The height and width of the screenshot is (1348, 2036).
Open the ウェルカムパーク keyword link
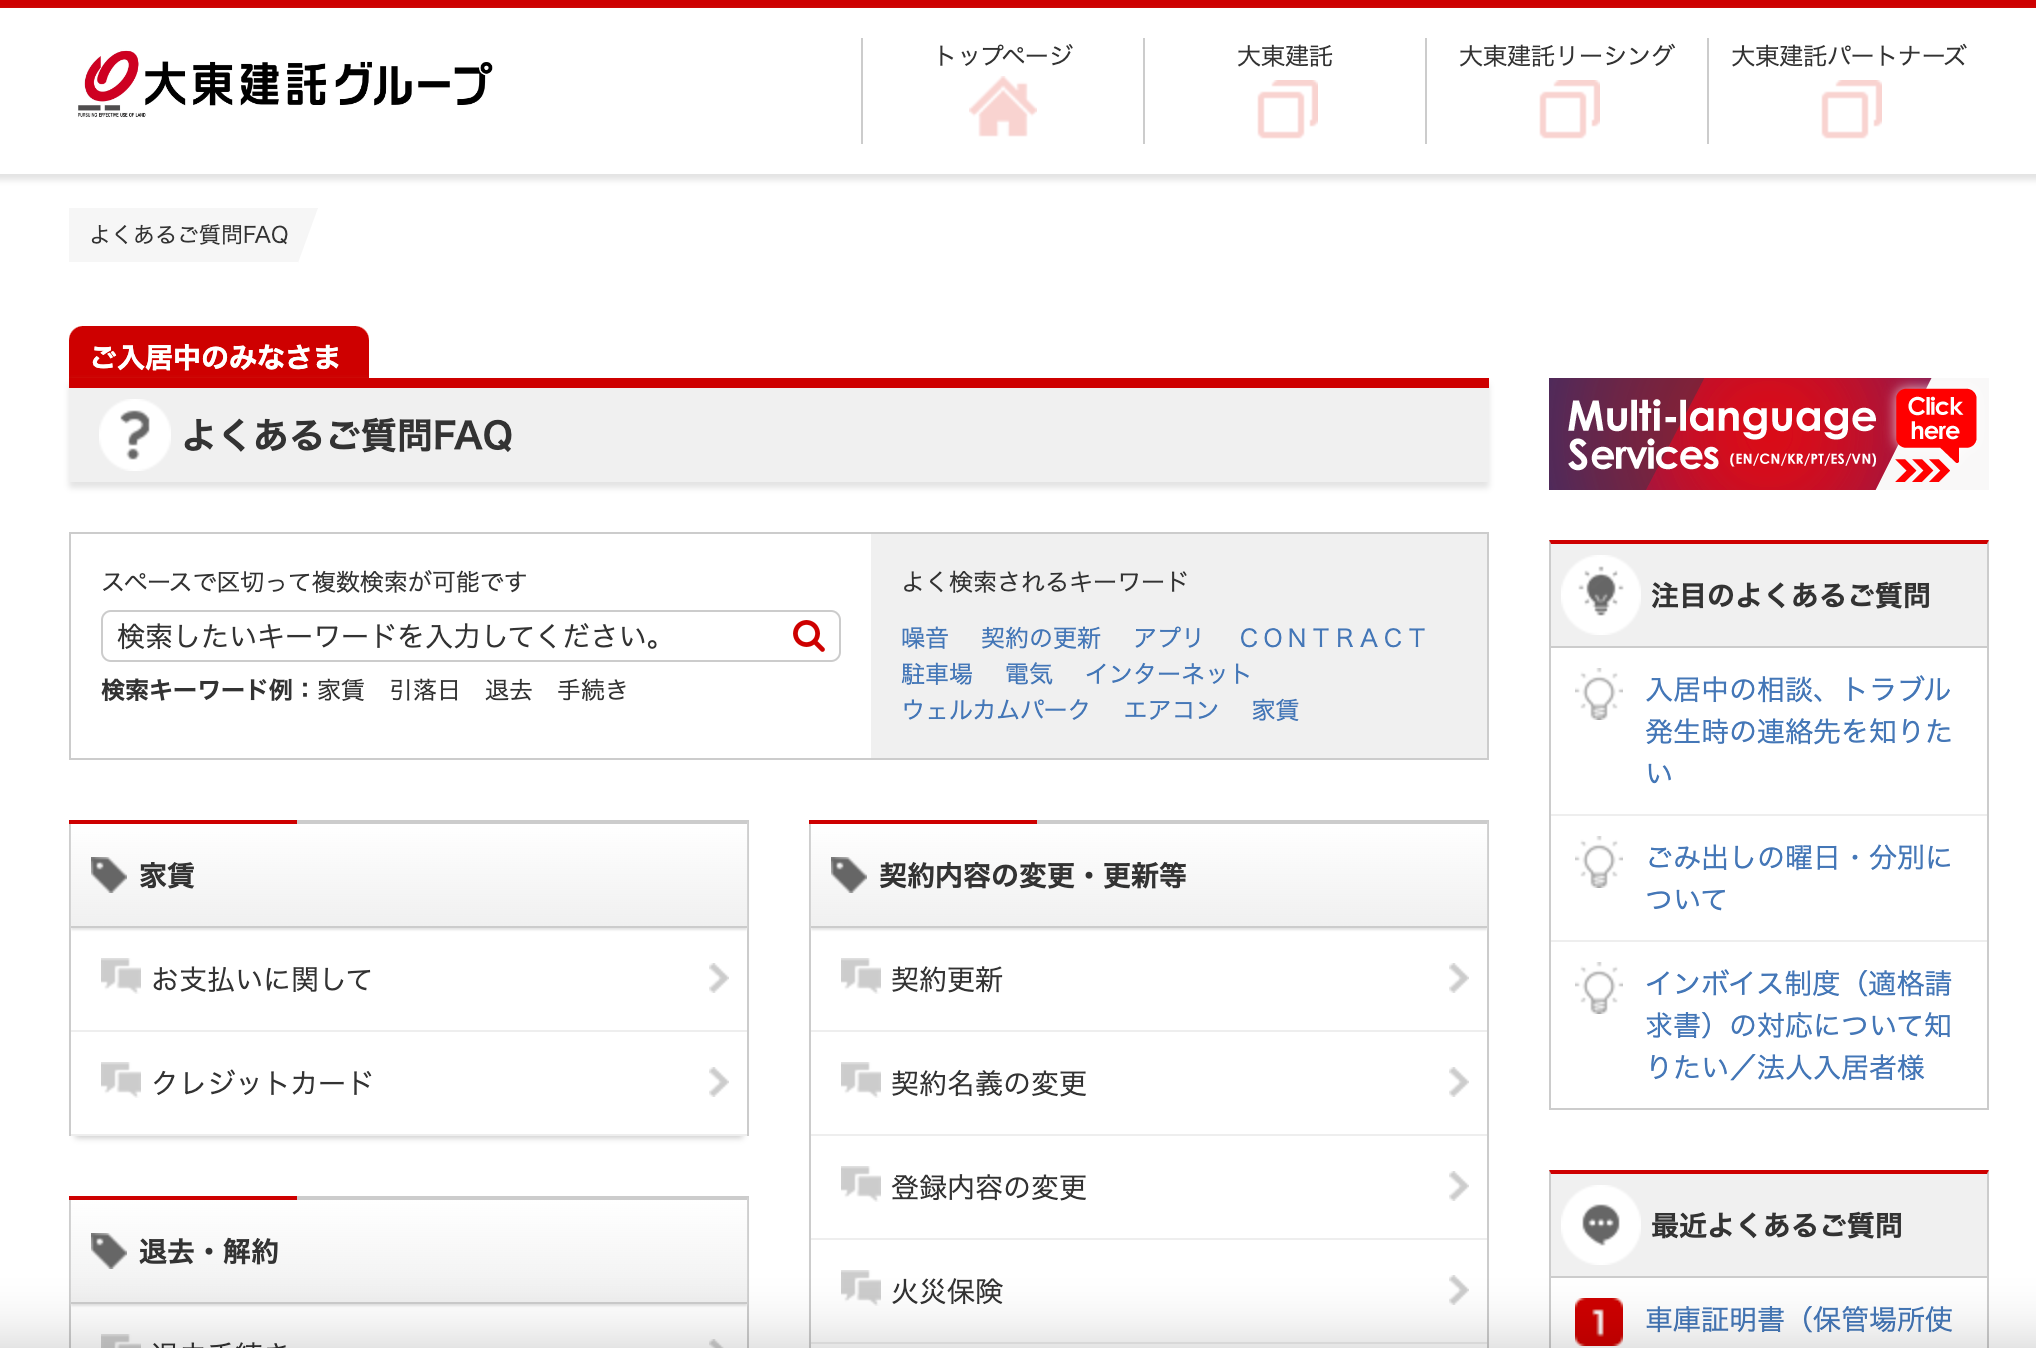coord(996,709)
